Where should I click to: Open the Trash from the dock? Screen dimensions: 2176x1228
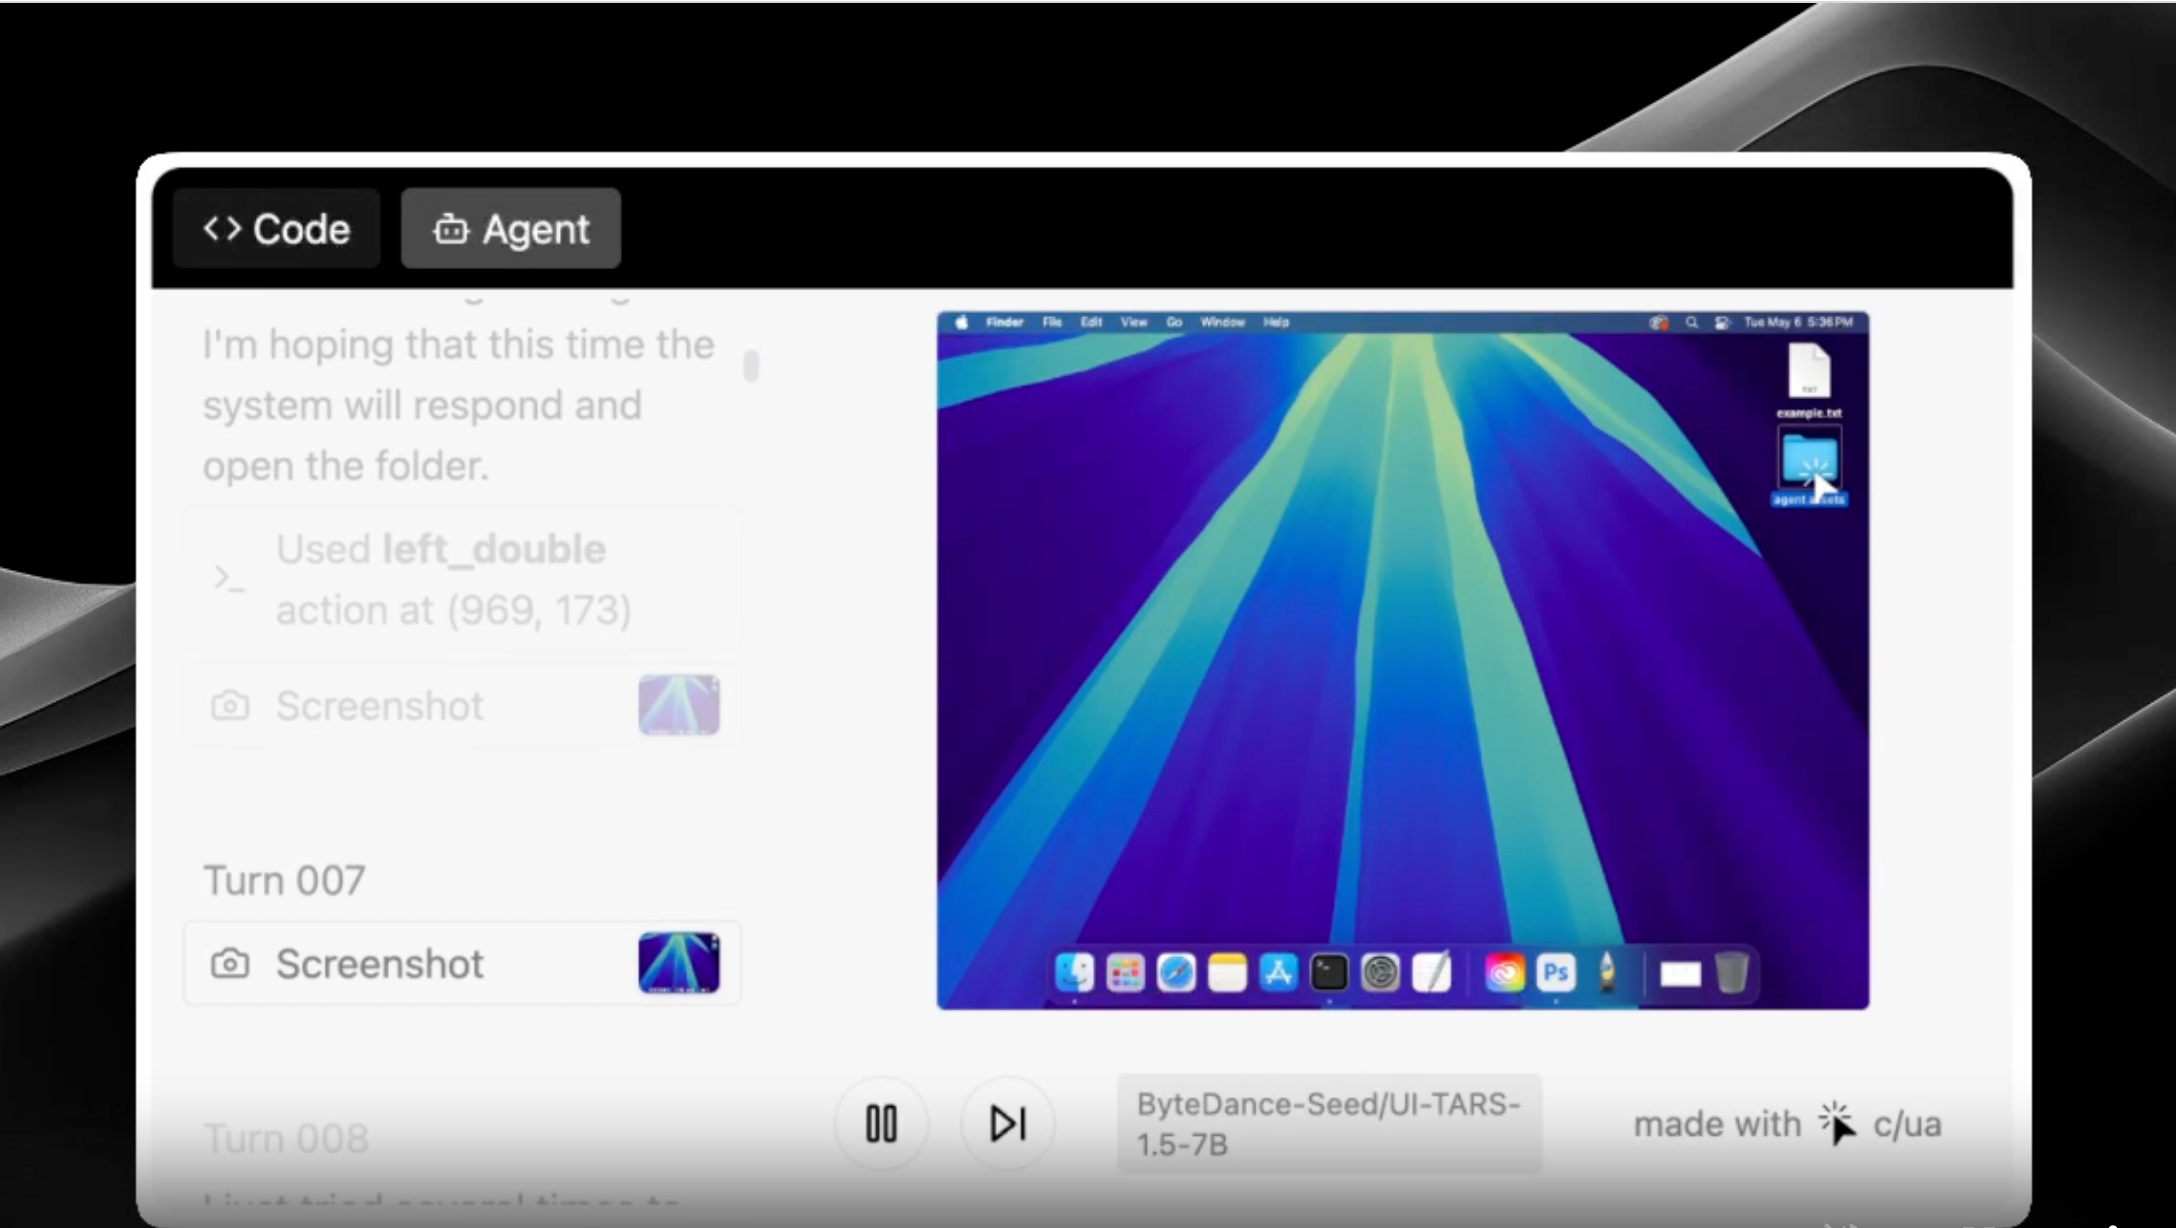pyautogui.click(x=1732, y=972)
